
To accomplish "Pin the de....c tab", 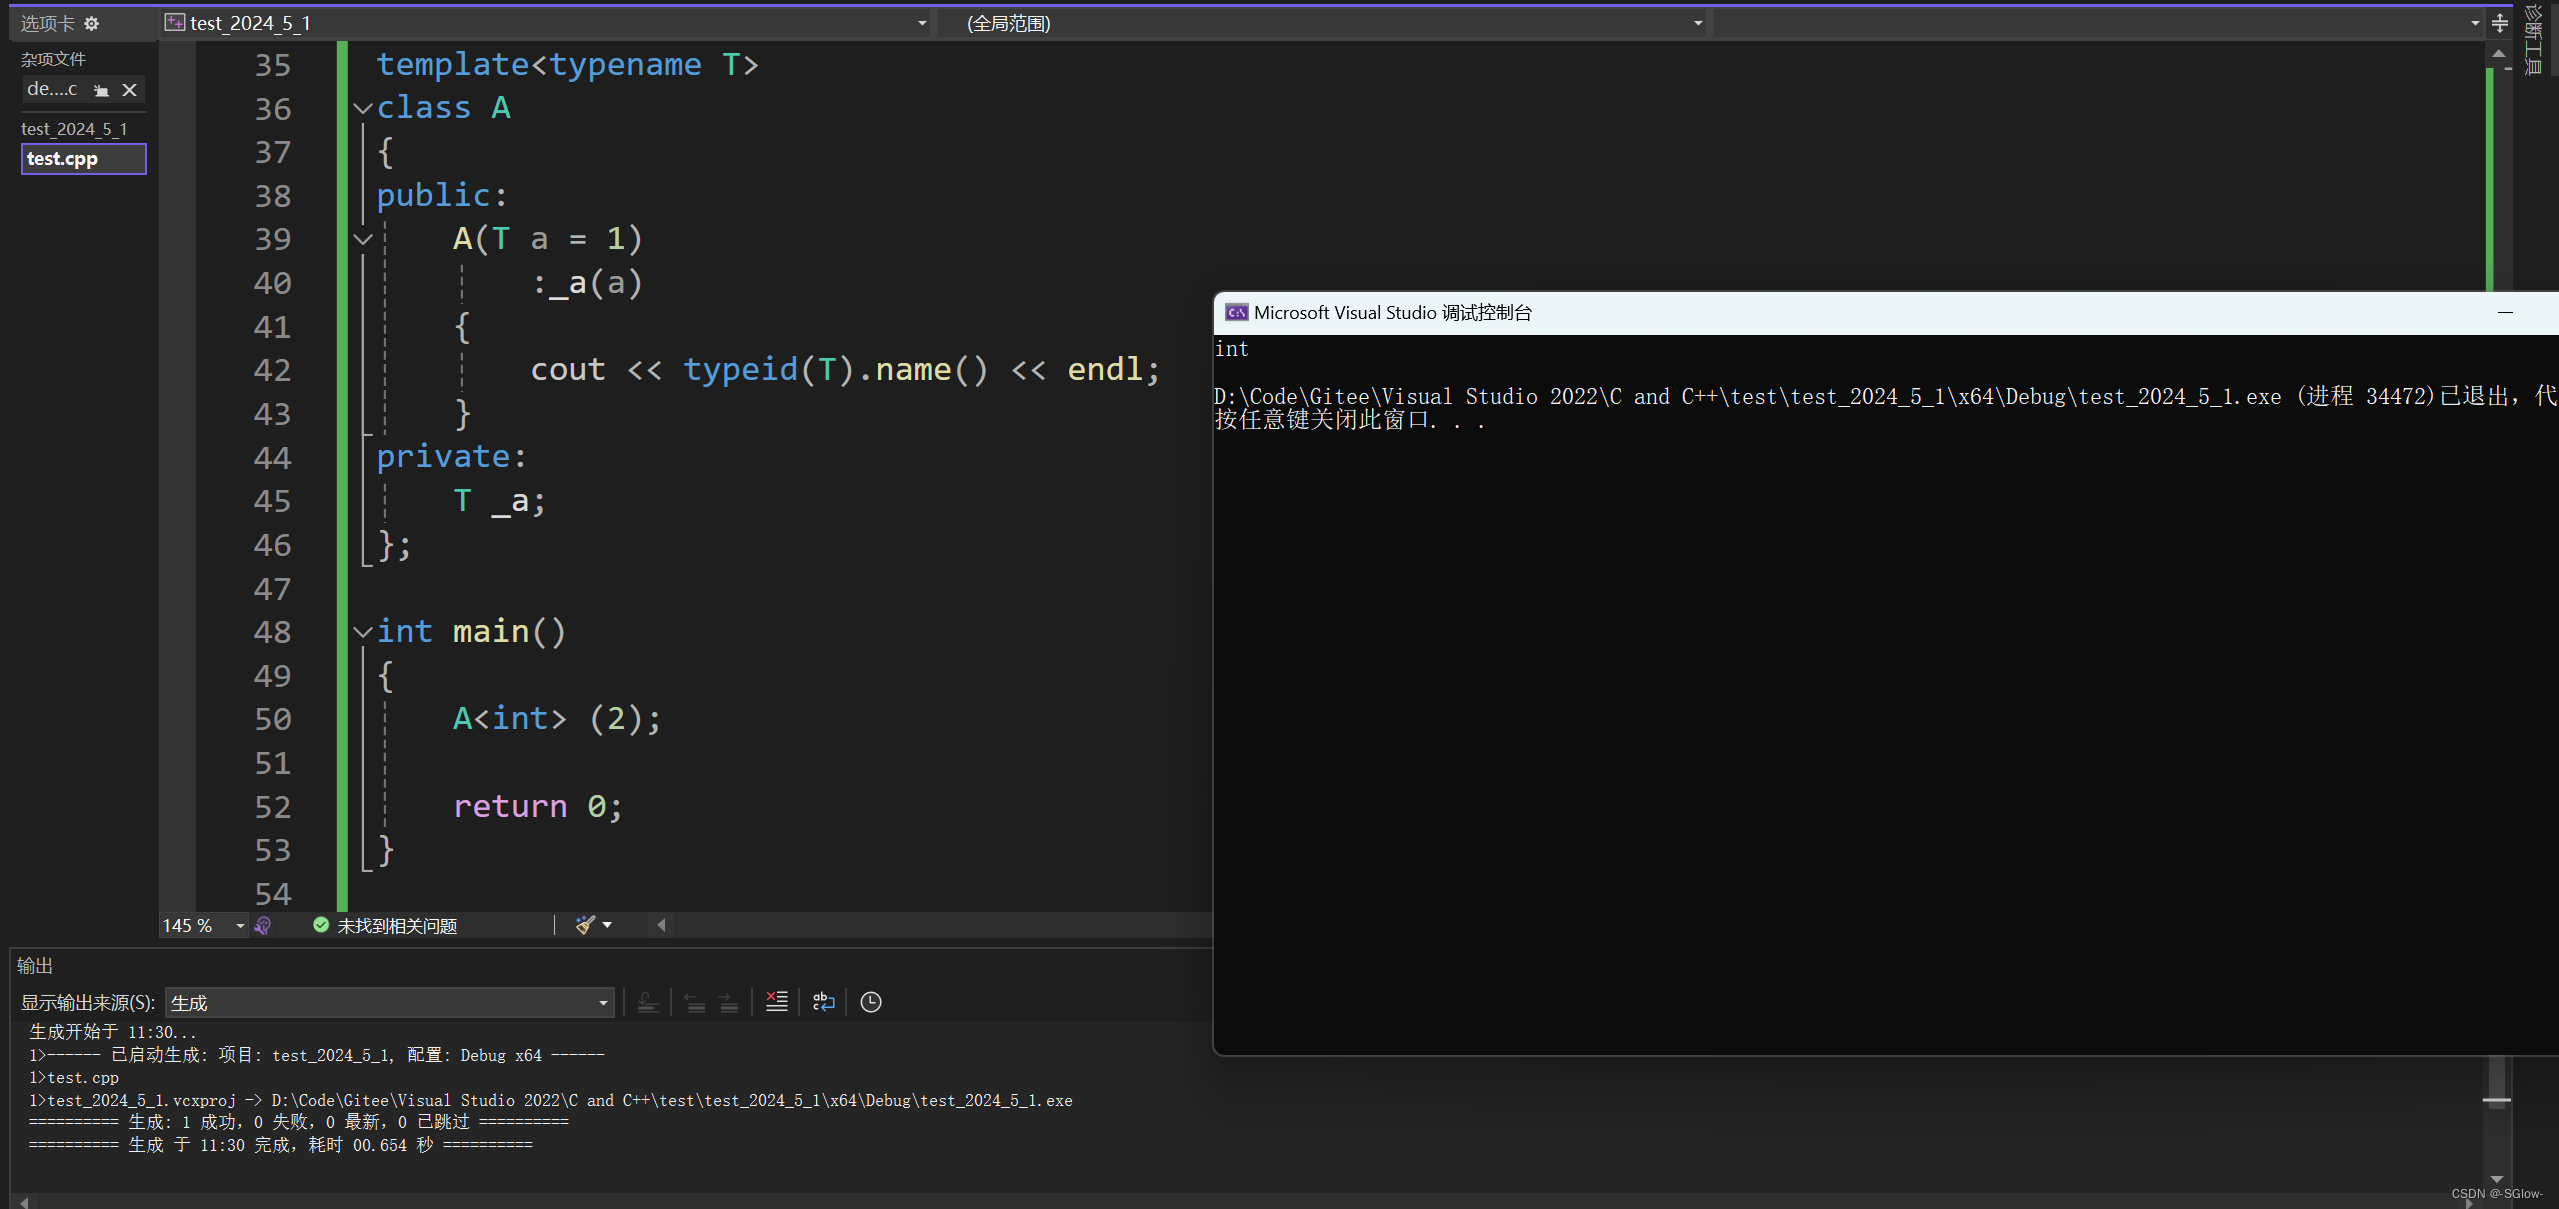I will 101,90.
